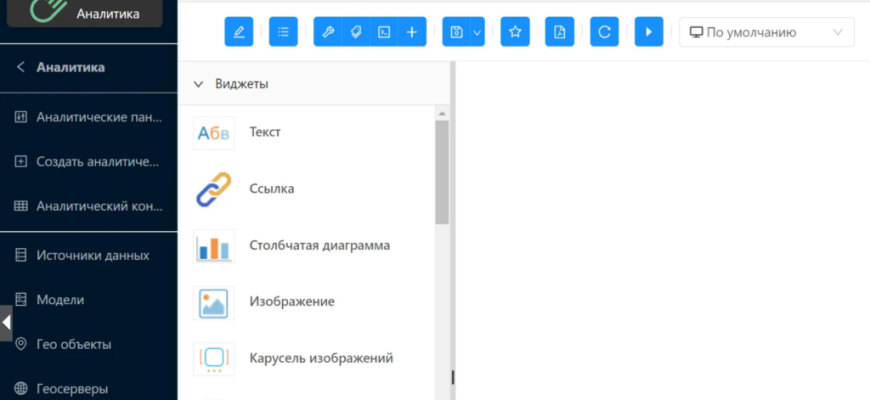
Task: Open the console terminal toolbar icon
Action: tap(383, 32)
